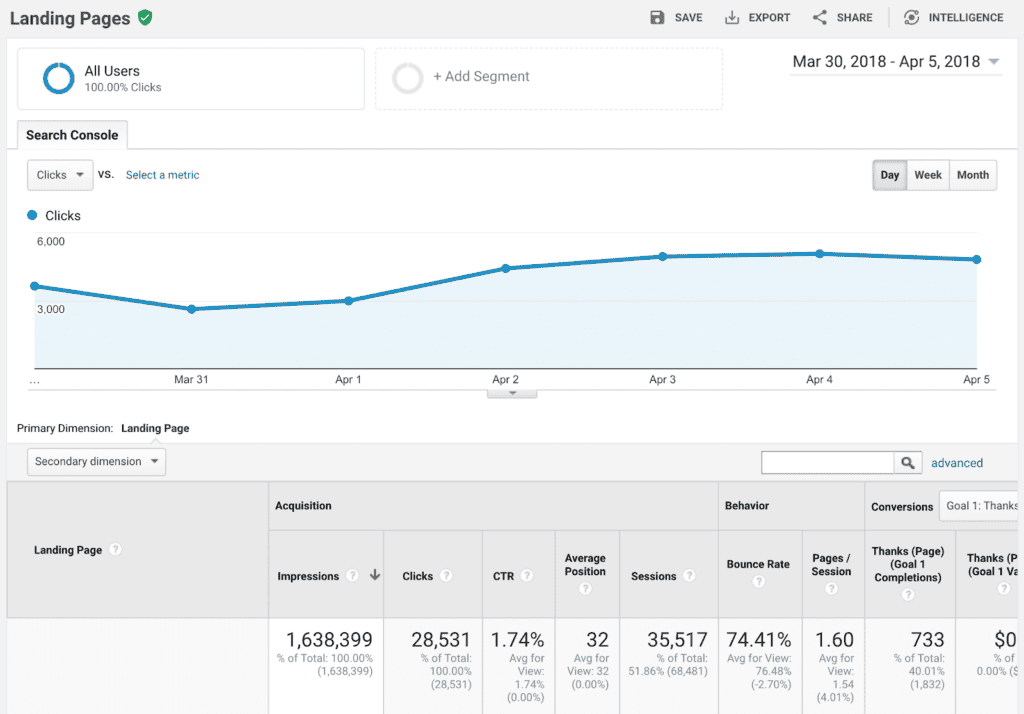The image size is (1024, 714).
Task: Select the Search Console tab
Action: tap(72, 135)
